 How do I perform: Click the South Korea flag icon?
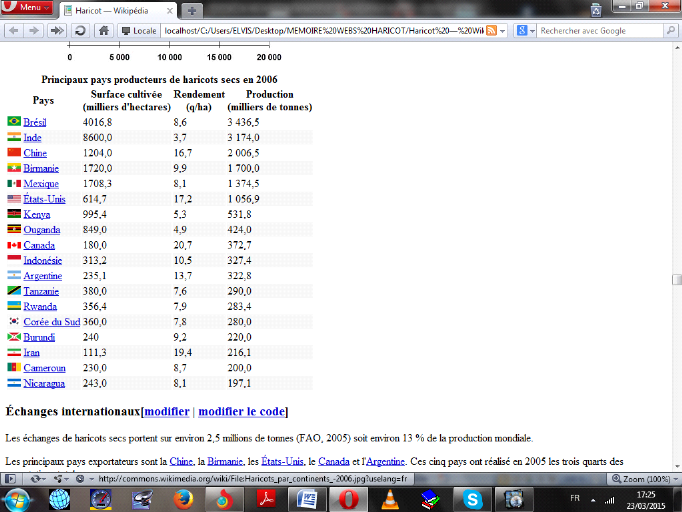(x=14, y=321)
